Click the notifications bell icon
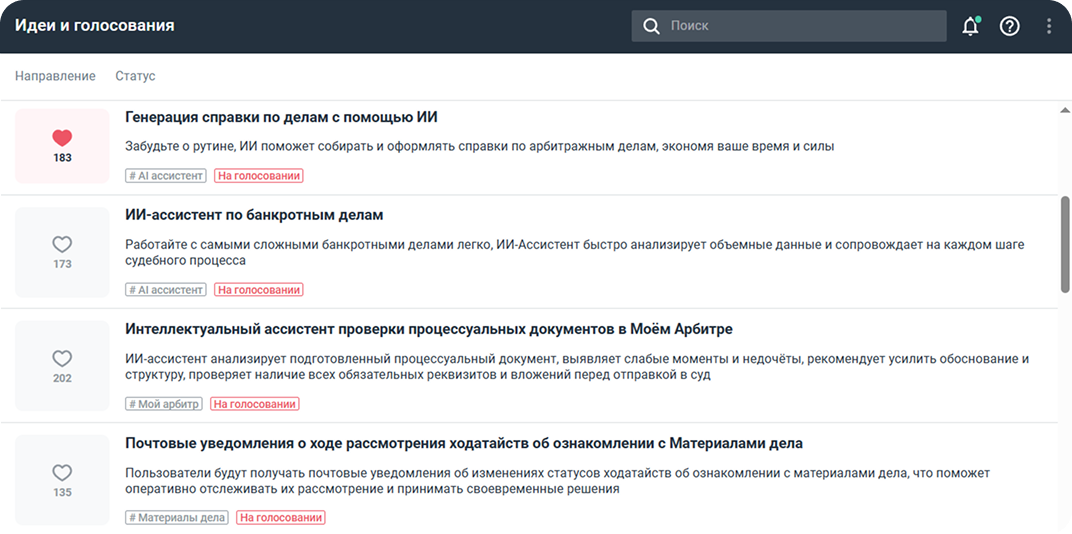This screenshot has height=534, width=1072. (x=970, y=26)
